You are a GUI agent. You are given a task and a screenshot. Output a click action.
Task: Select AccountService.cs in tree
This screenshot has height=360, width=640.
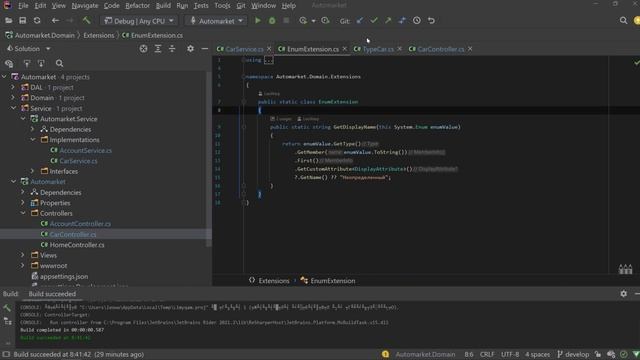tap(86, 150)
